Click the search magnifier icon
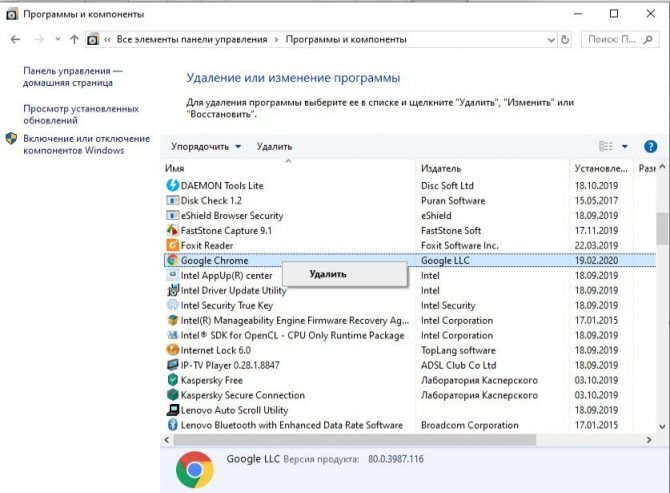The image size is (670, 493). point(648,39)
